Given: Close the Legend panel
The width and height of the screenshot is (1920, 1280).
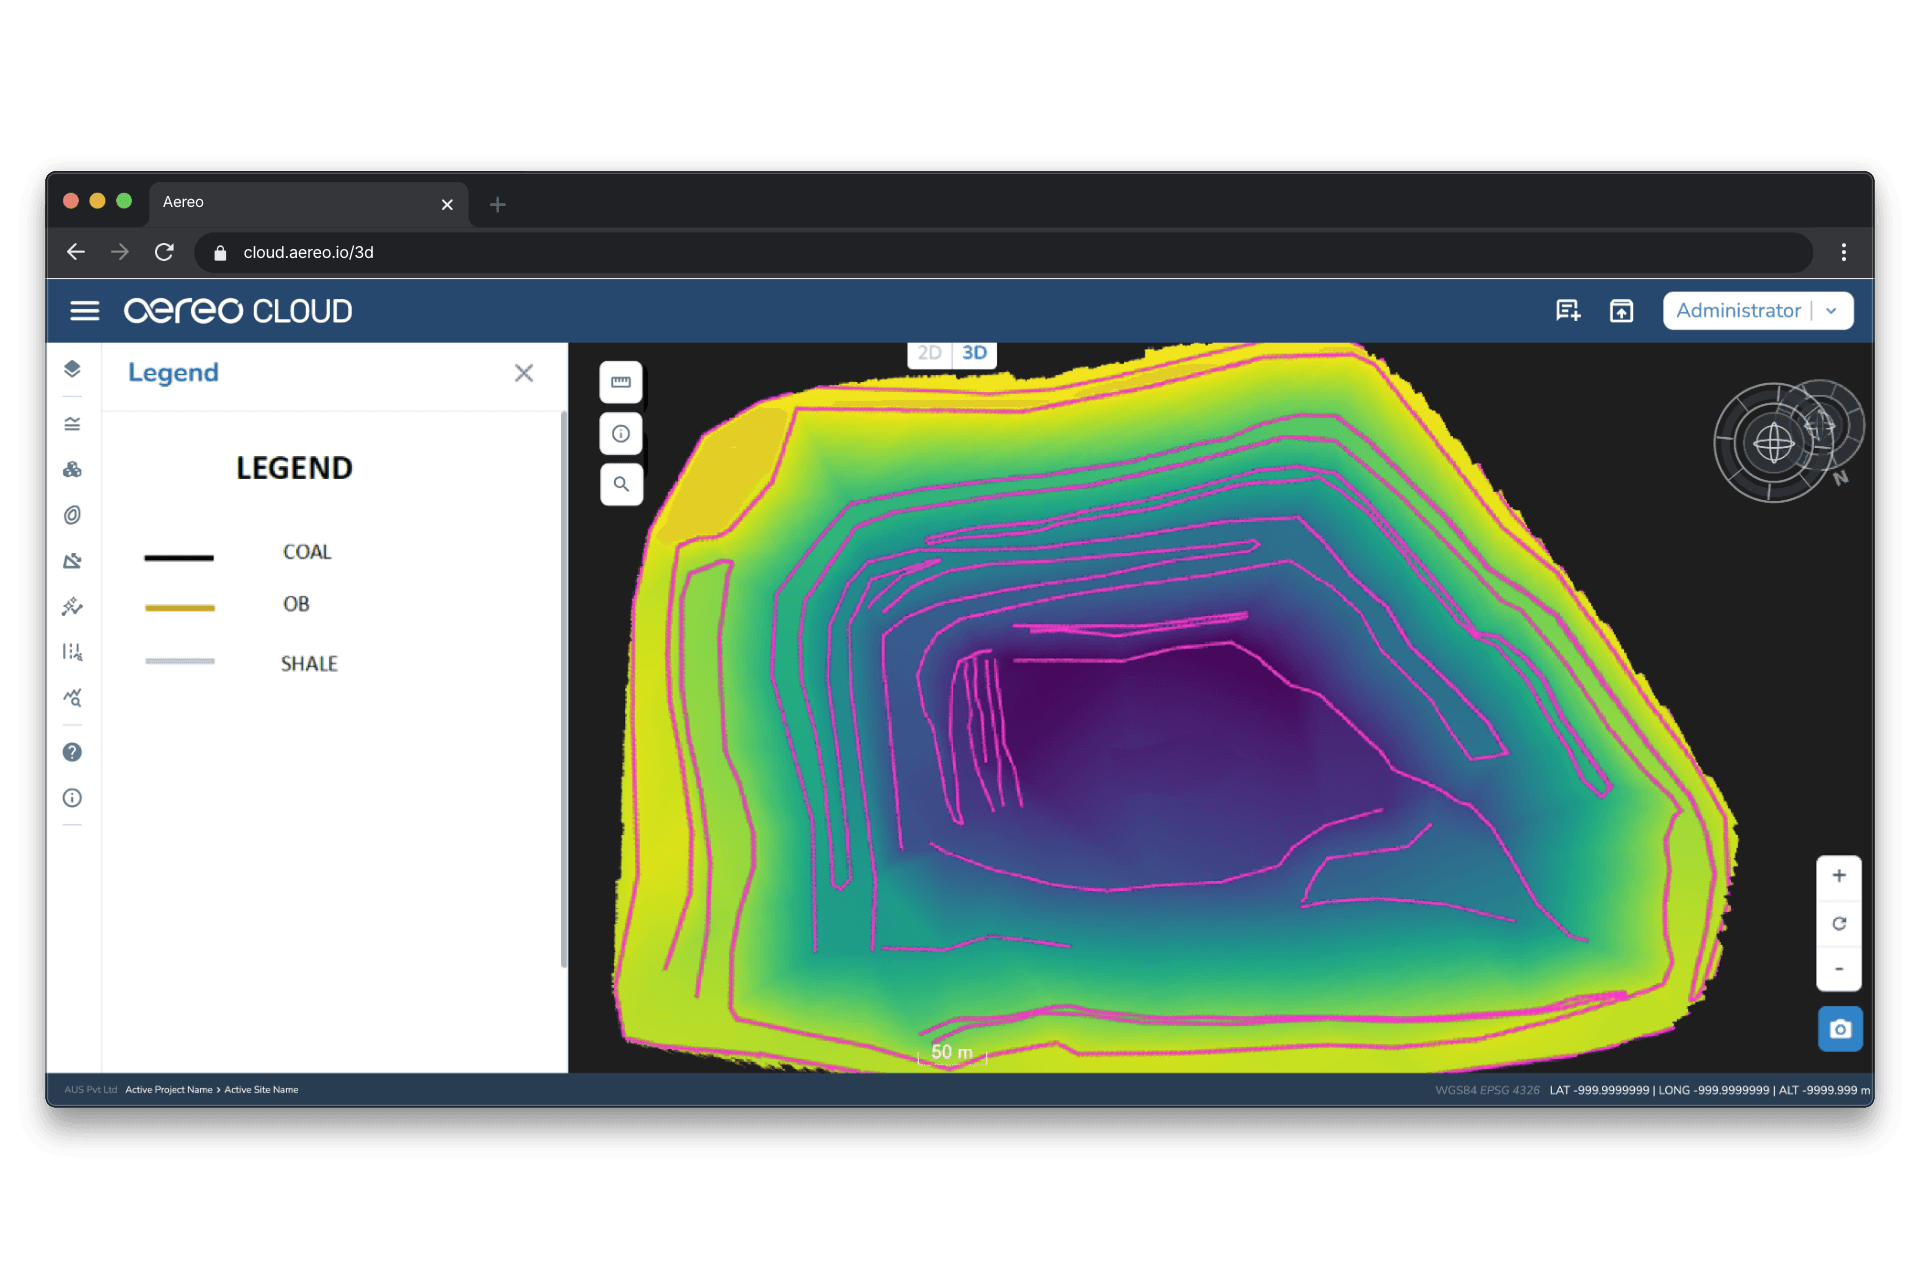Looking at the screenshot, I should point(524,373).
